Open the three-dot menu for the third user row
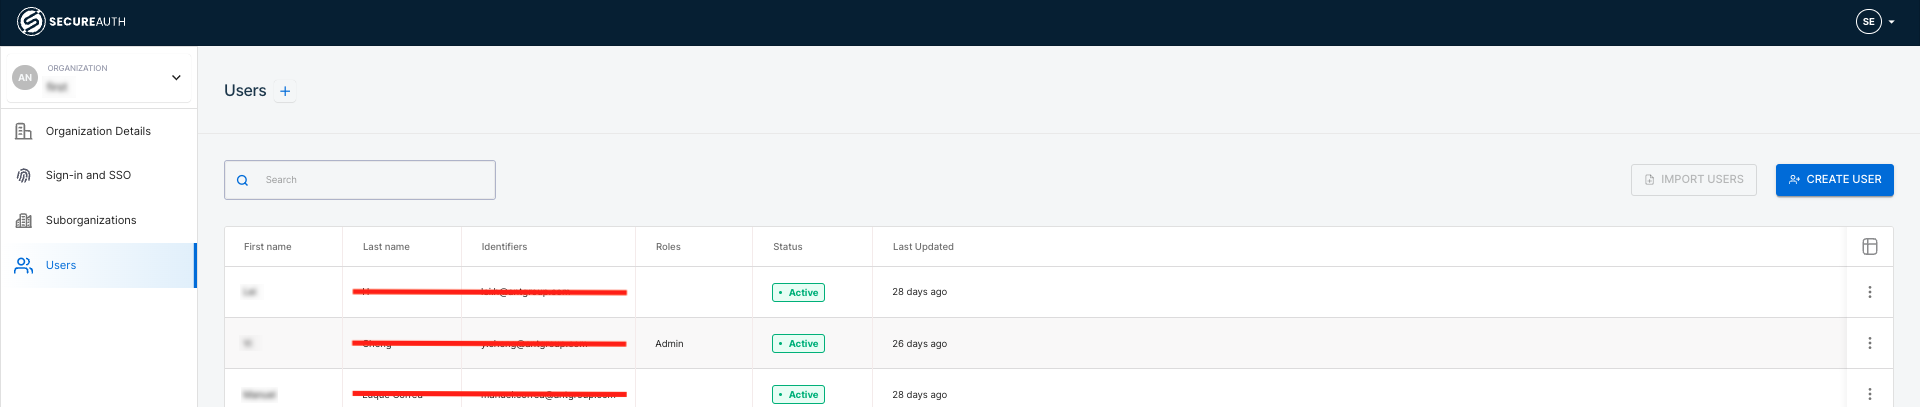Image resolution: width=1920 pixels, height=407 pixels. pyautogui.click(x=1869, y=394)
